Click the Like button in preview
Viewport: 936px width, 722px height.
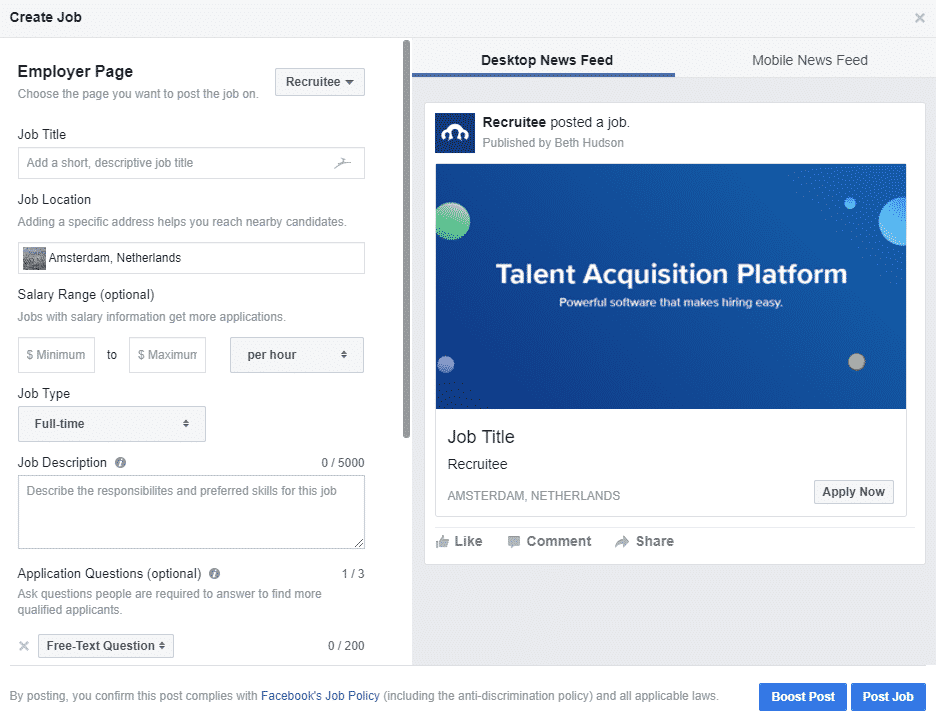[459, 541]
